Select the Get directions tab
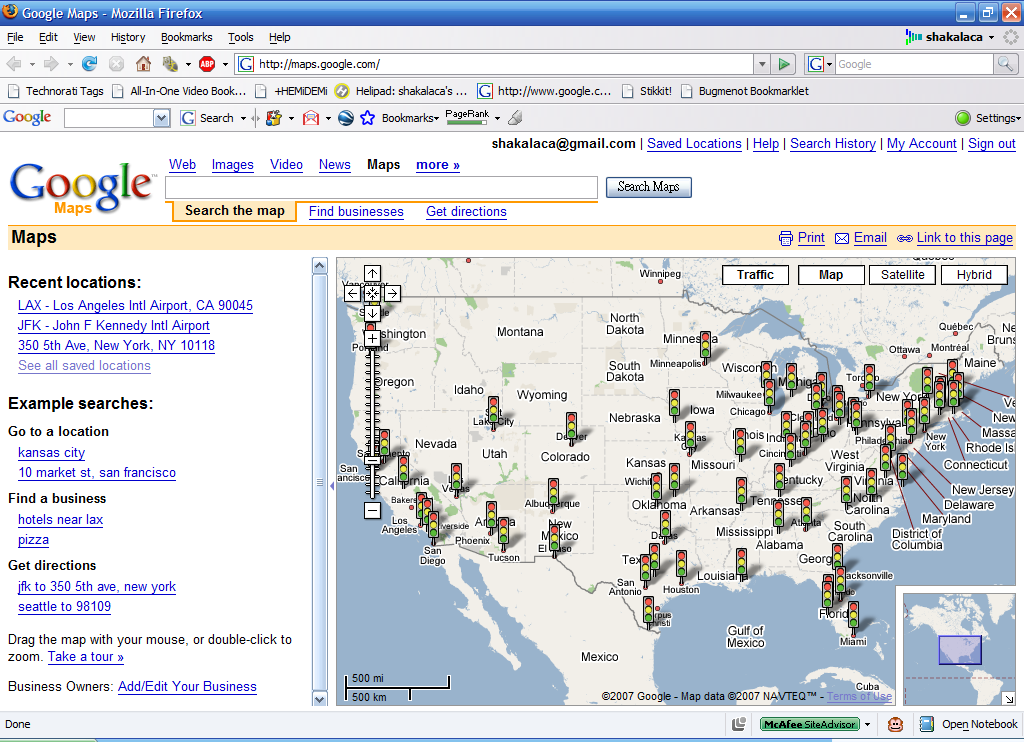 click(466, 212)
